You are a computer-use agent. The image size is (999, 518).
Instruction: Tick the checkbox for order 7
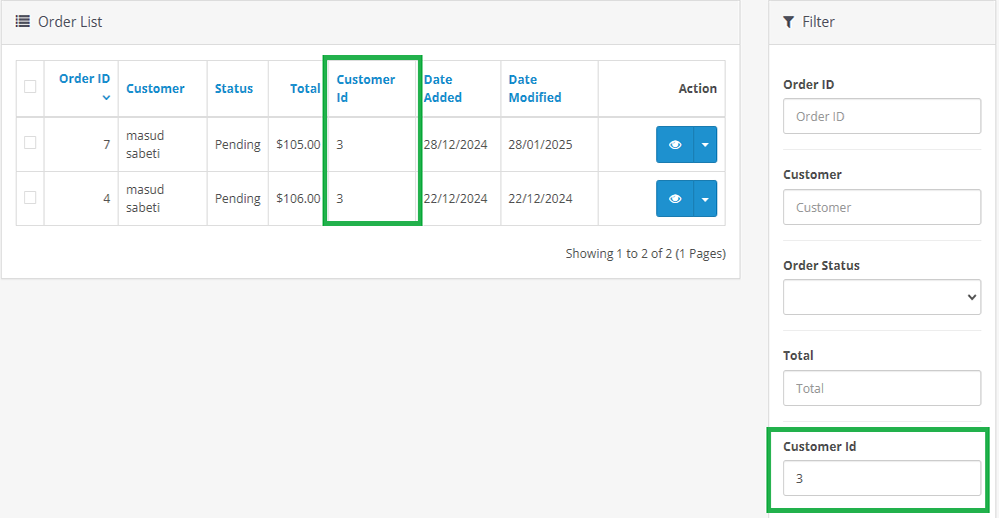[x=30, y=143]
